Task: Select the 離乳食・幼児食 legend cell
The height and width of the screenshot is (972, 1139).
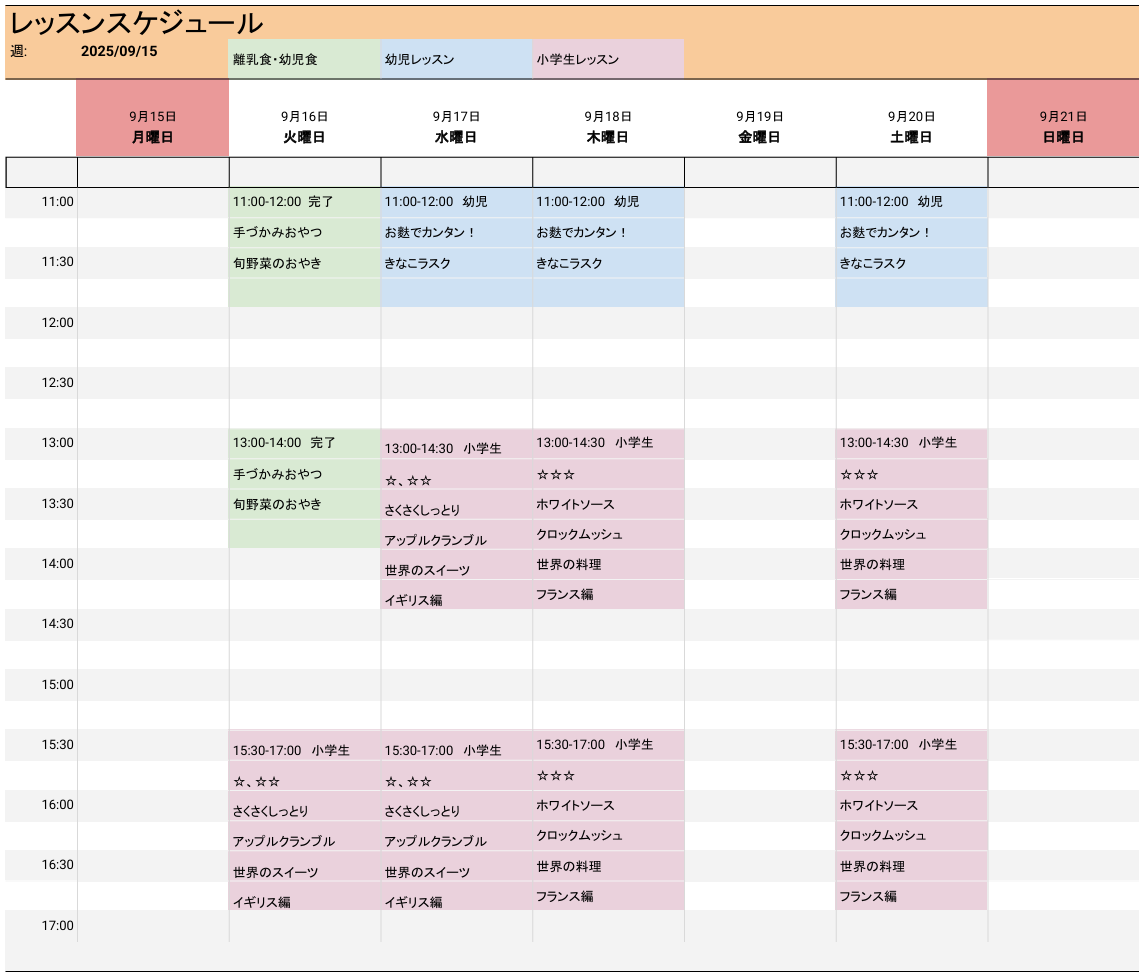Action: click(304, 59)
